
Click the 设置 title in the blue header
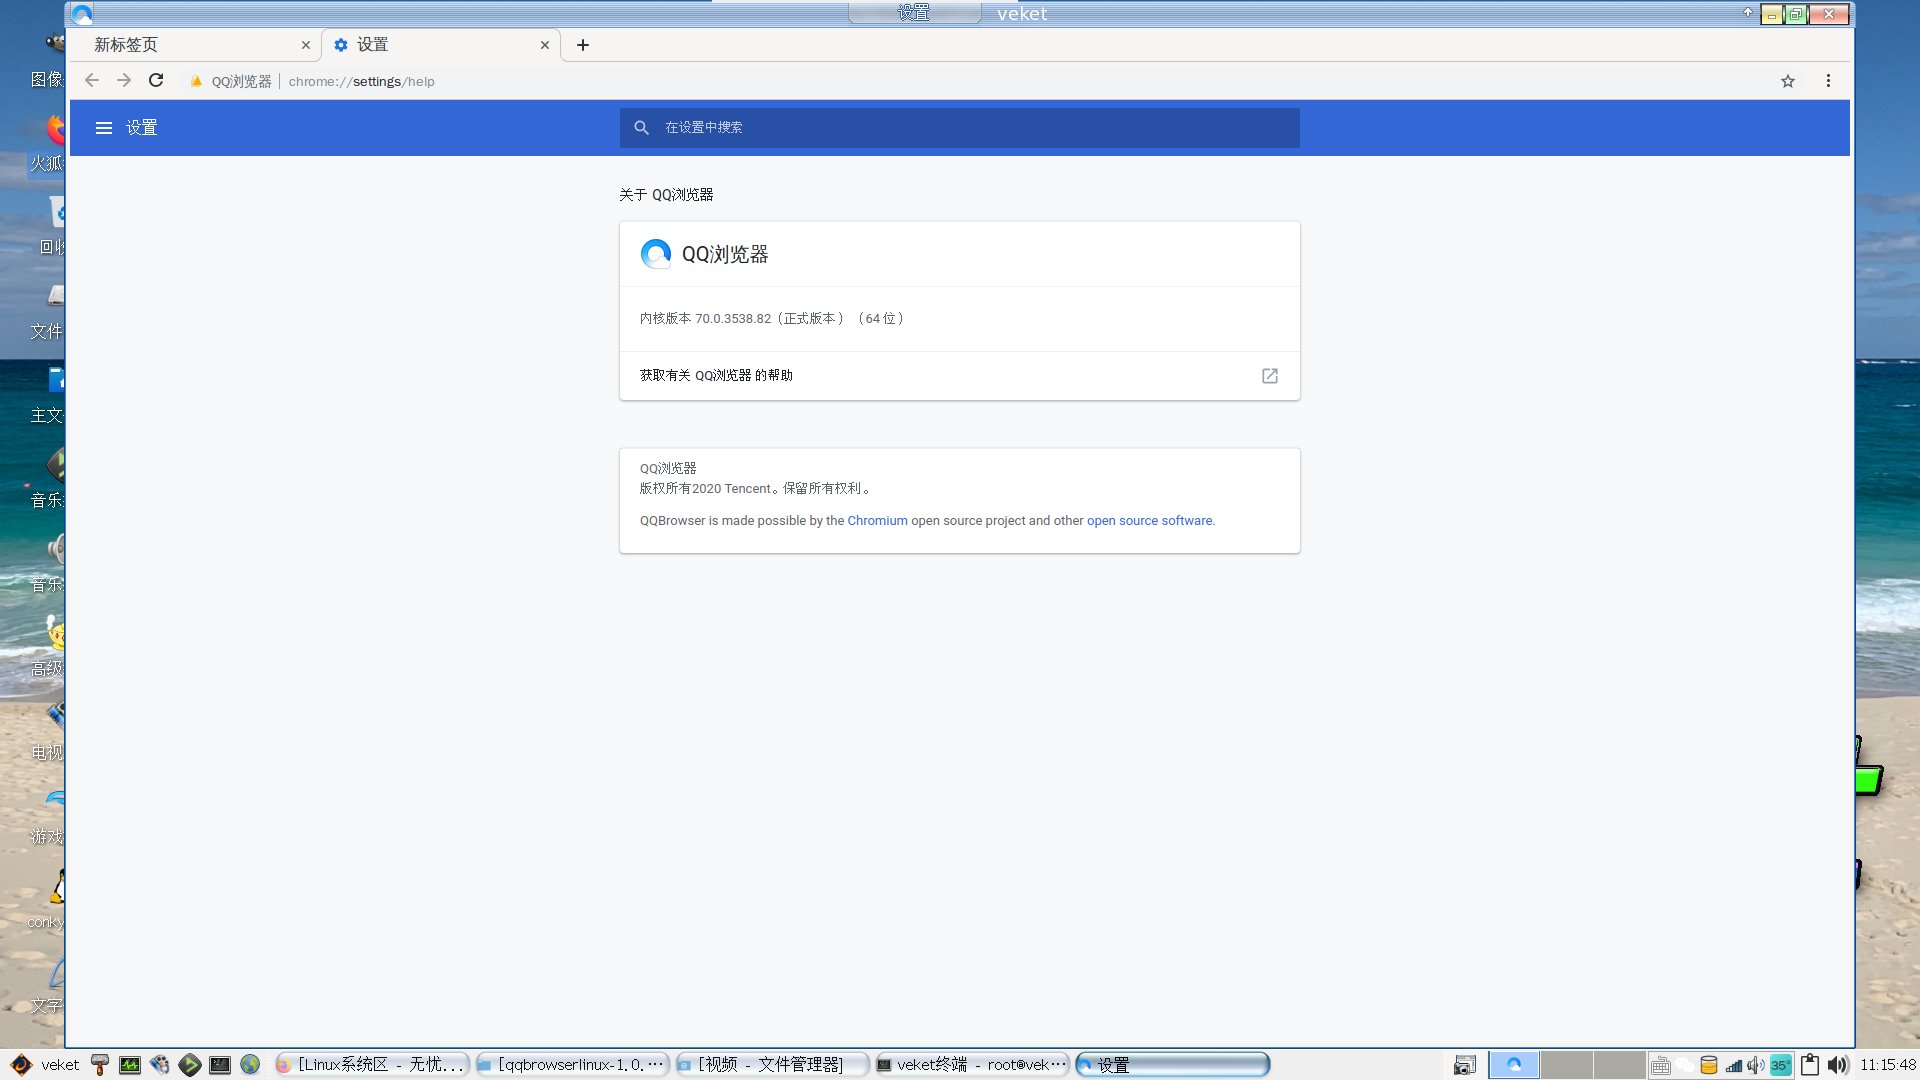coord(142,128)
